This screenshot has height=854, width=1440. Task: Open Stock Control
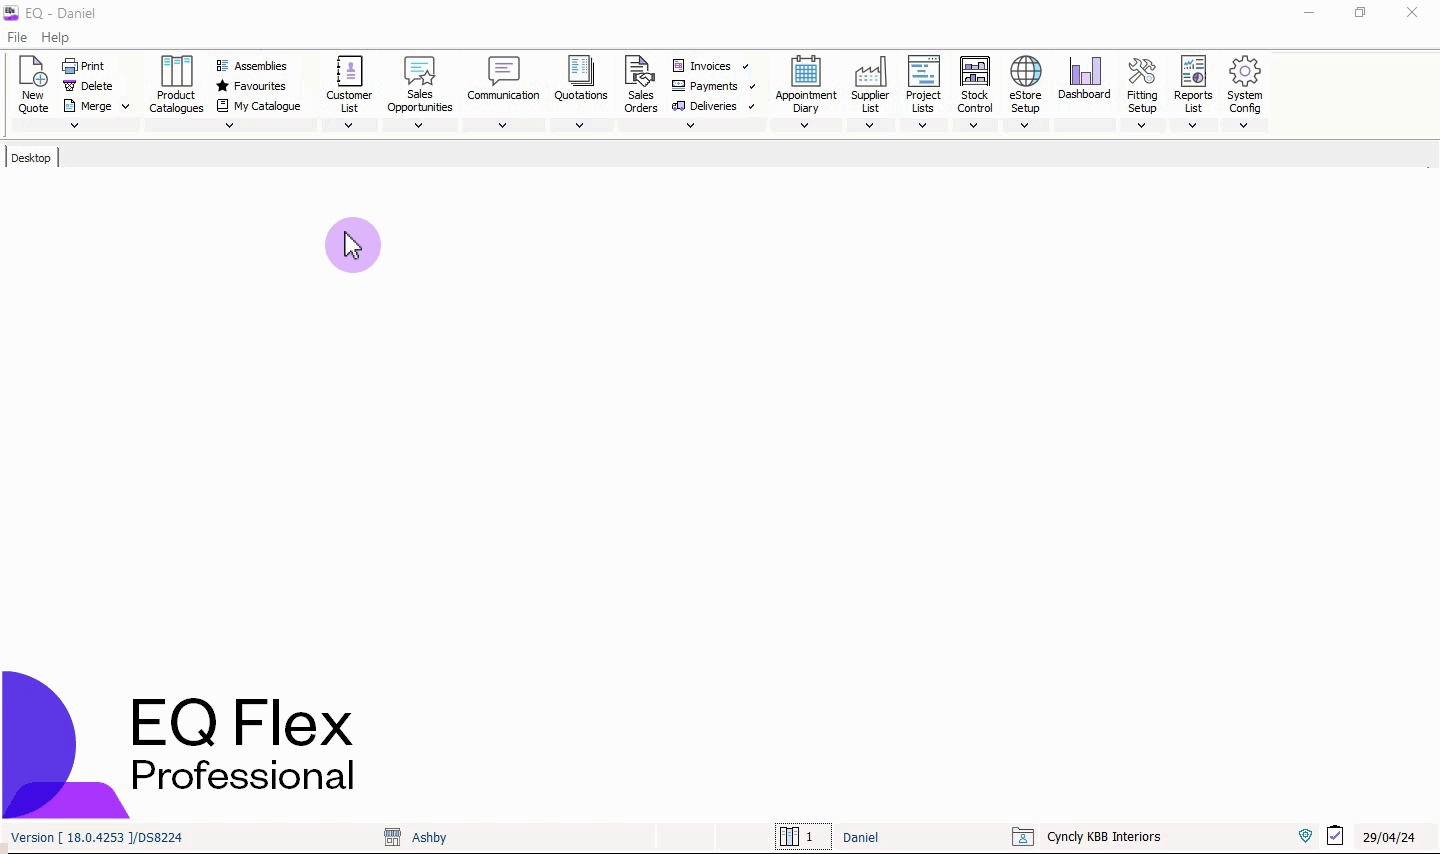[x=975, y=85]
